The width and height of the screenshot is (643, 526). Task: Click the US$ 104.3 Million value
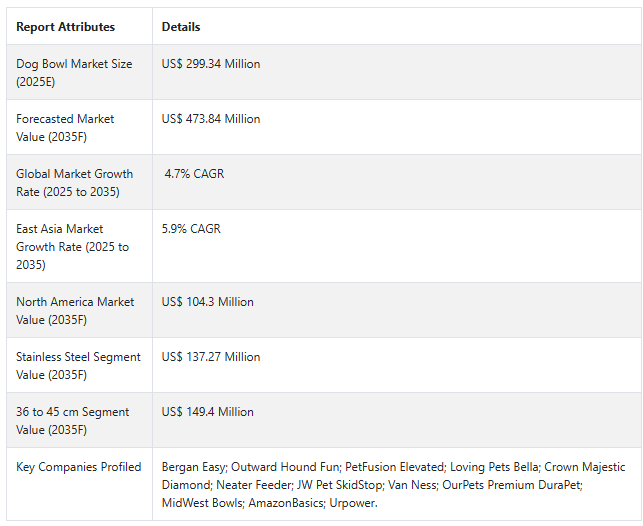click(x=208, y=302)
